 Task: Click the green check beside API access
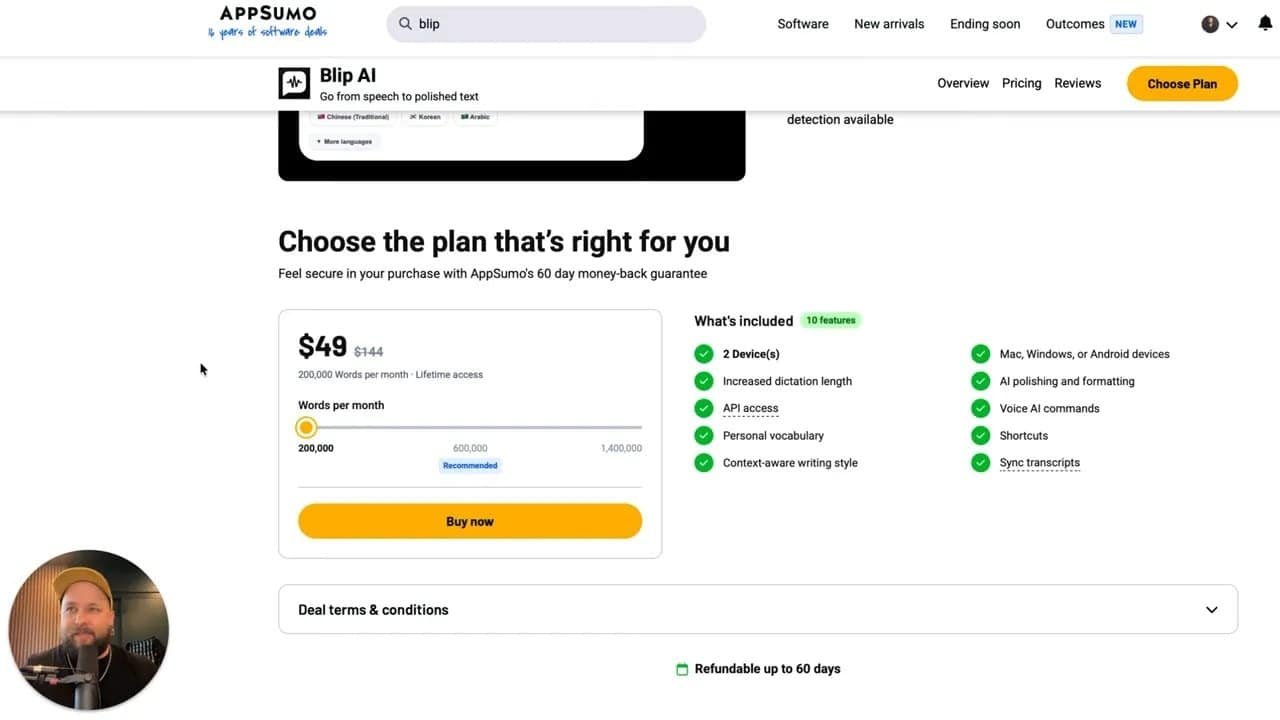pyautogui.click(x=704, y=408)
